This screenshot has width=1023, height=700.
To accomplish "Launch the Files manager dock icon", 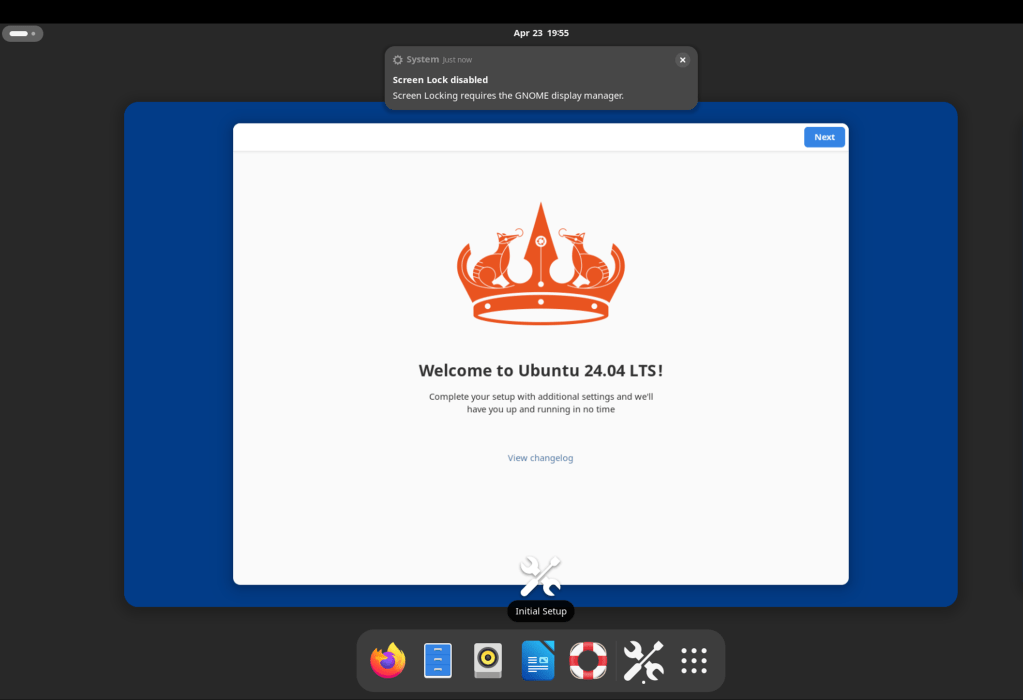I will [438, 660].
